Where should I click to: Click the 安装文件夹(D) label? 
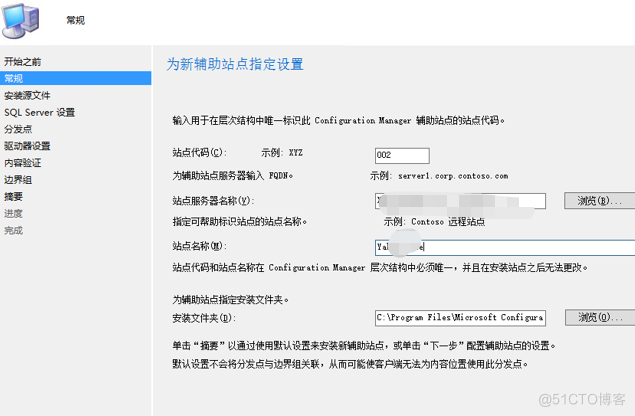(204, 318)
